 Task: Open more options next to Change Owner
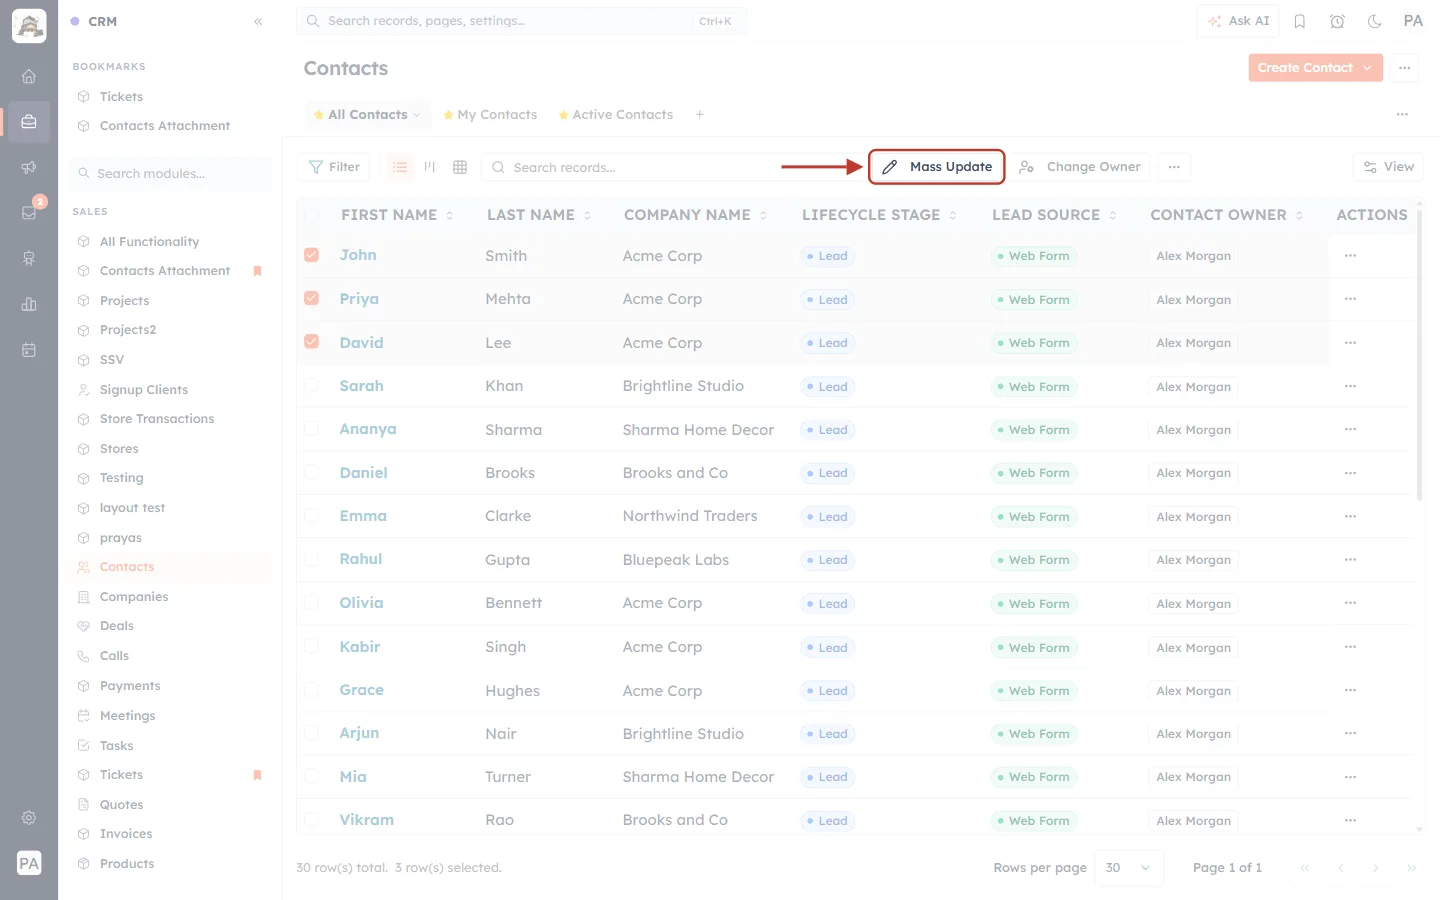tap(1174, 167)
